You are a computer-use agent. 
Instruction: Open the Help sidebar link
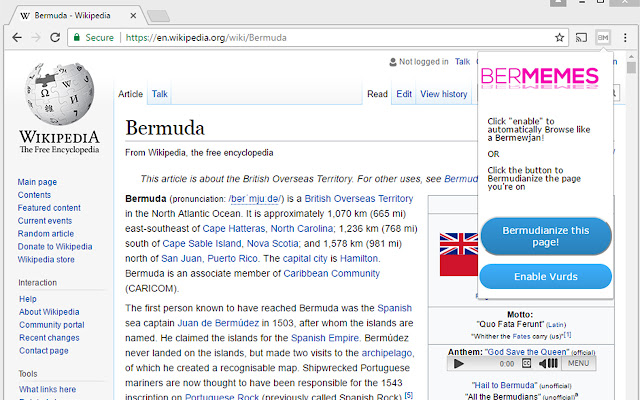(28, 299)
